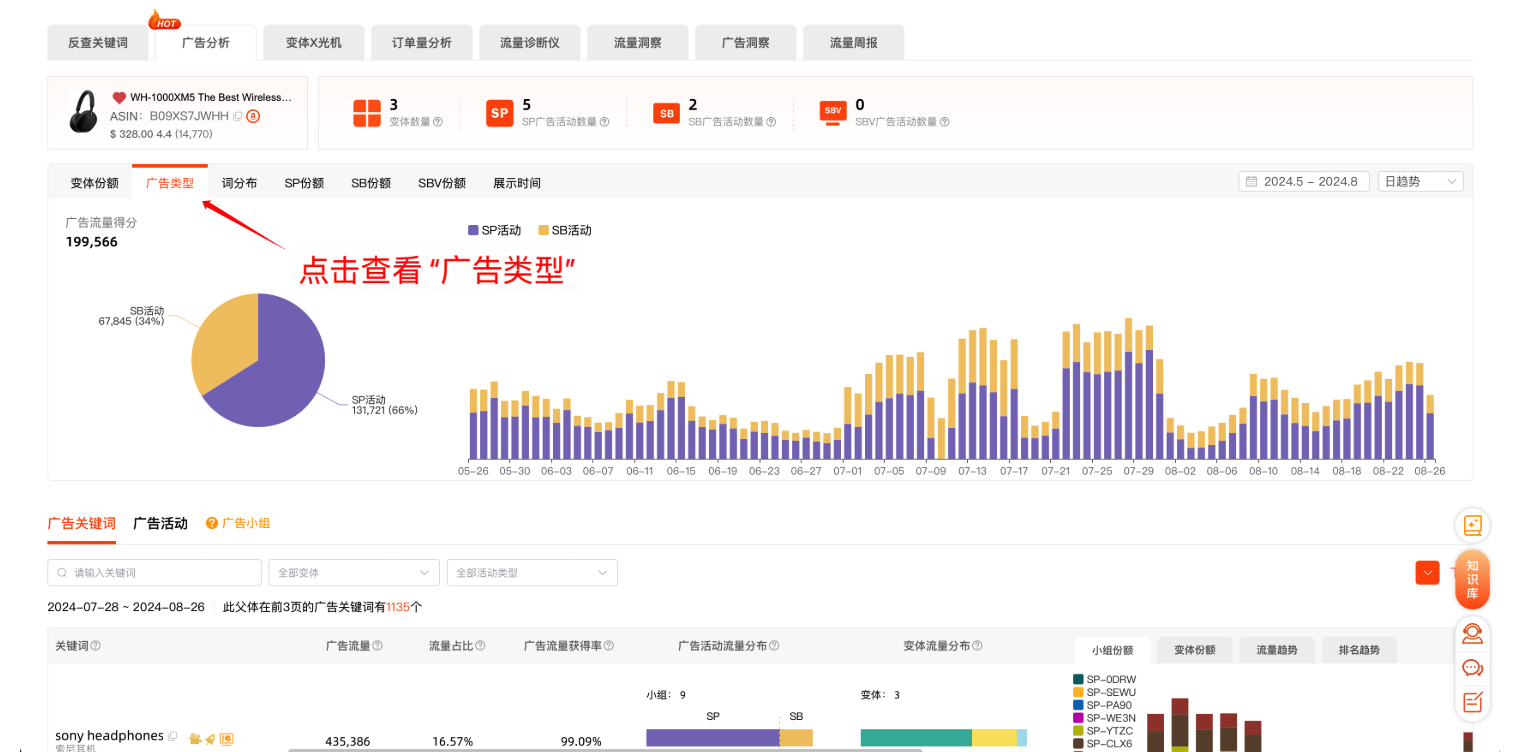This screenshot has height=752, width=1524.
Task: Click help icon beside 变体数量
Action: point(437,122)
